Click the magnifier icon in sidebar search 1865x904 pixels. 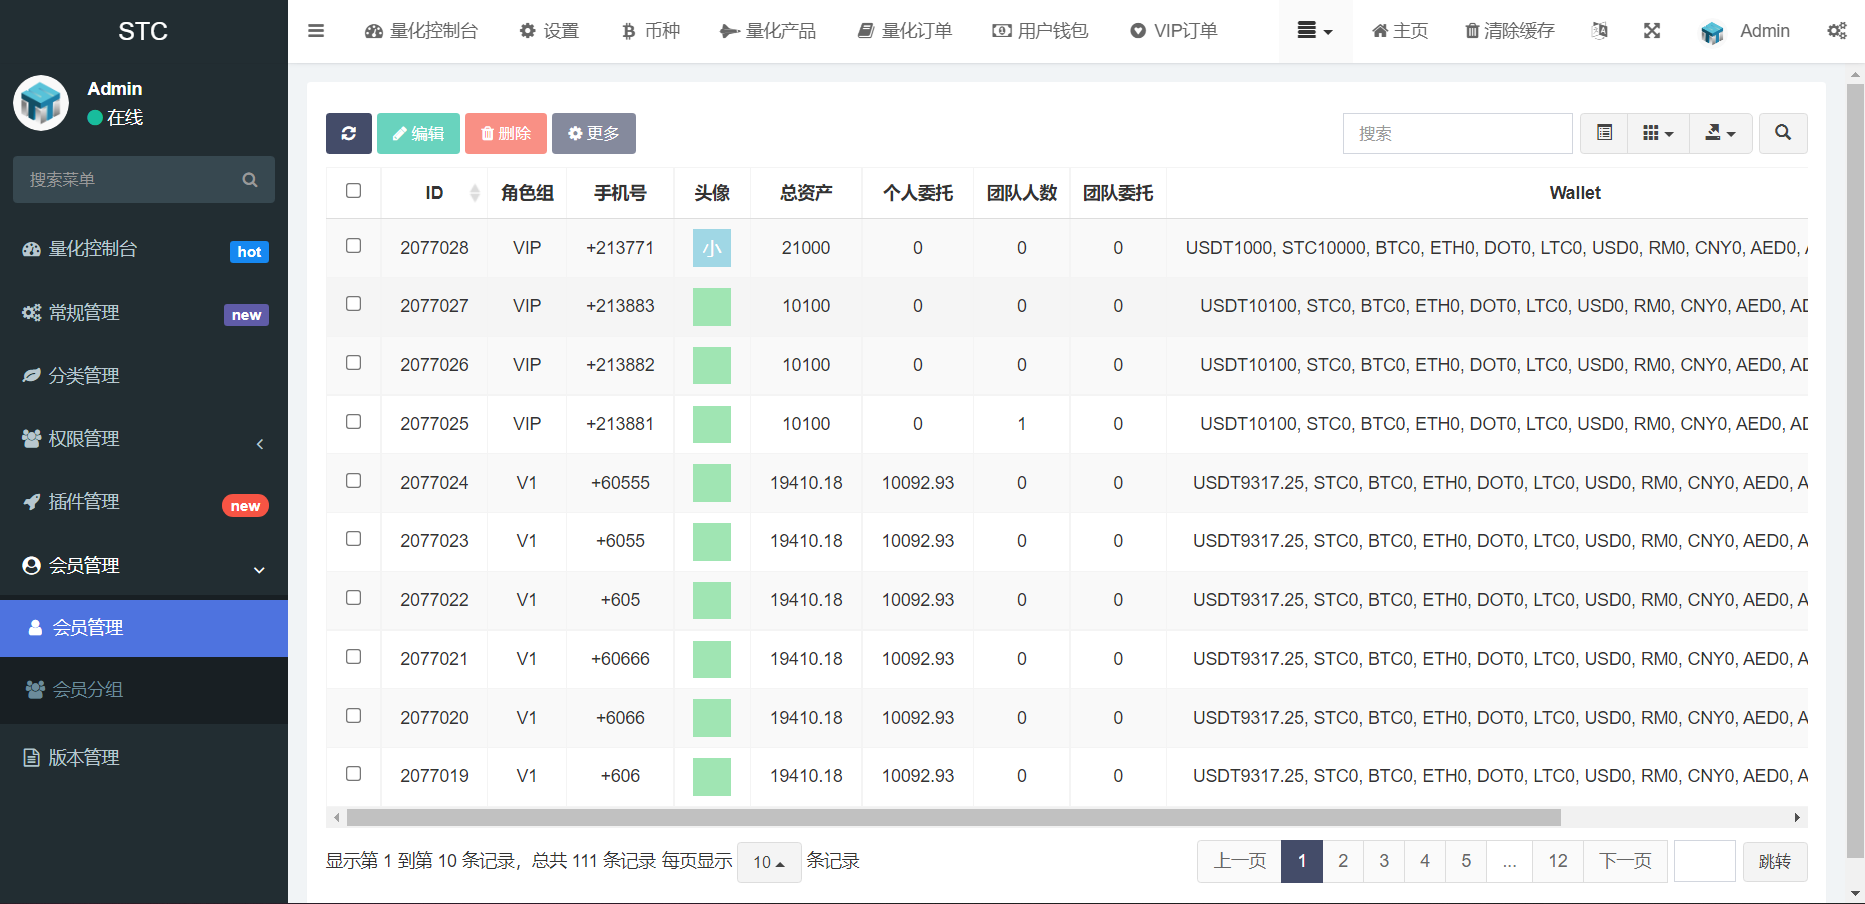[250, 180]
